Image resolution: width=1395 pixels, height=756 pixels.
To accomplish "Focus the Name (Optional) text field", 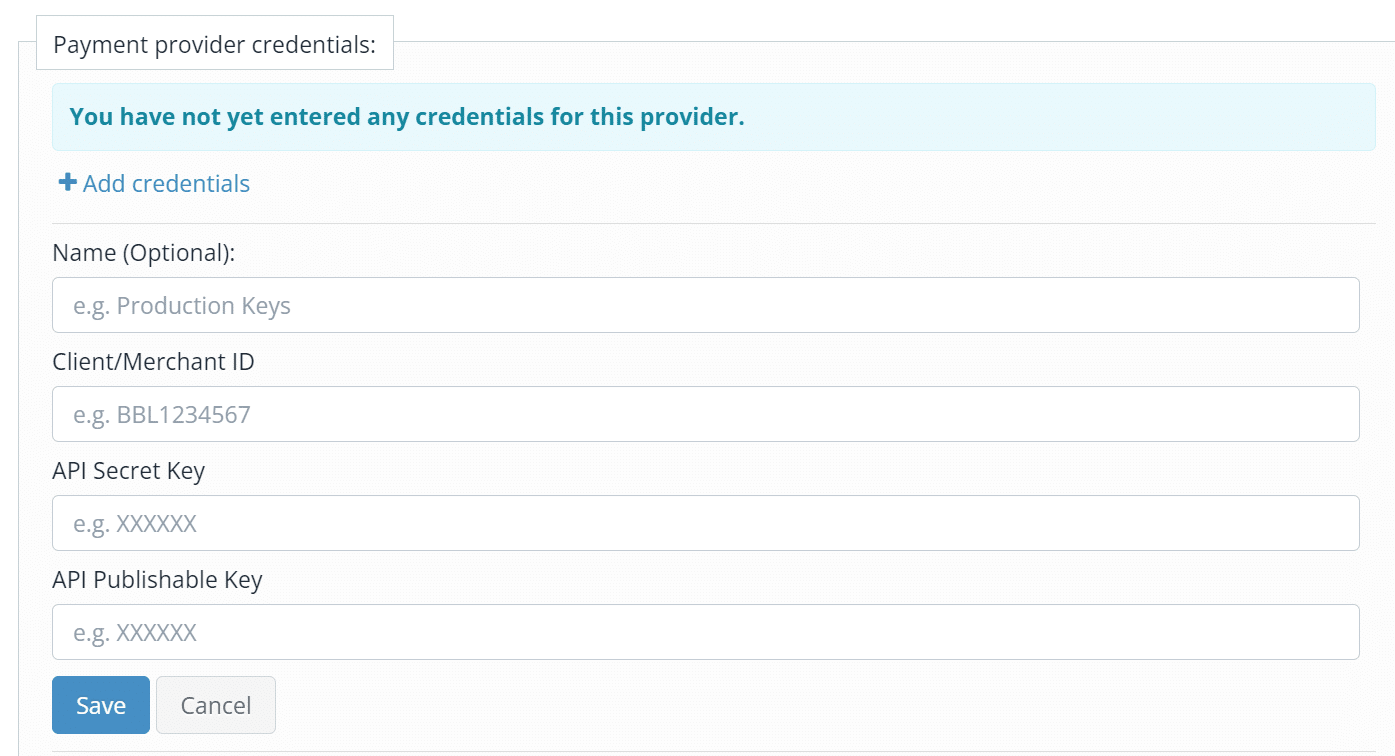I will click(706, 305).
